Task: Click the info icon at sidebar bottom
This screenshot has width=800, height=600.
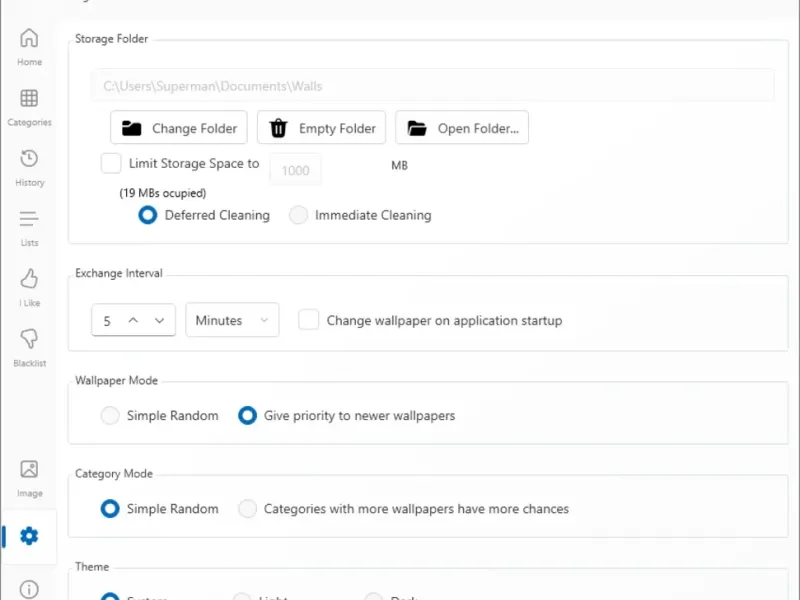Action: 29,589
